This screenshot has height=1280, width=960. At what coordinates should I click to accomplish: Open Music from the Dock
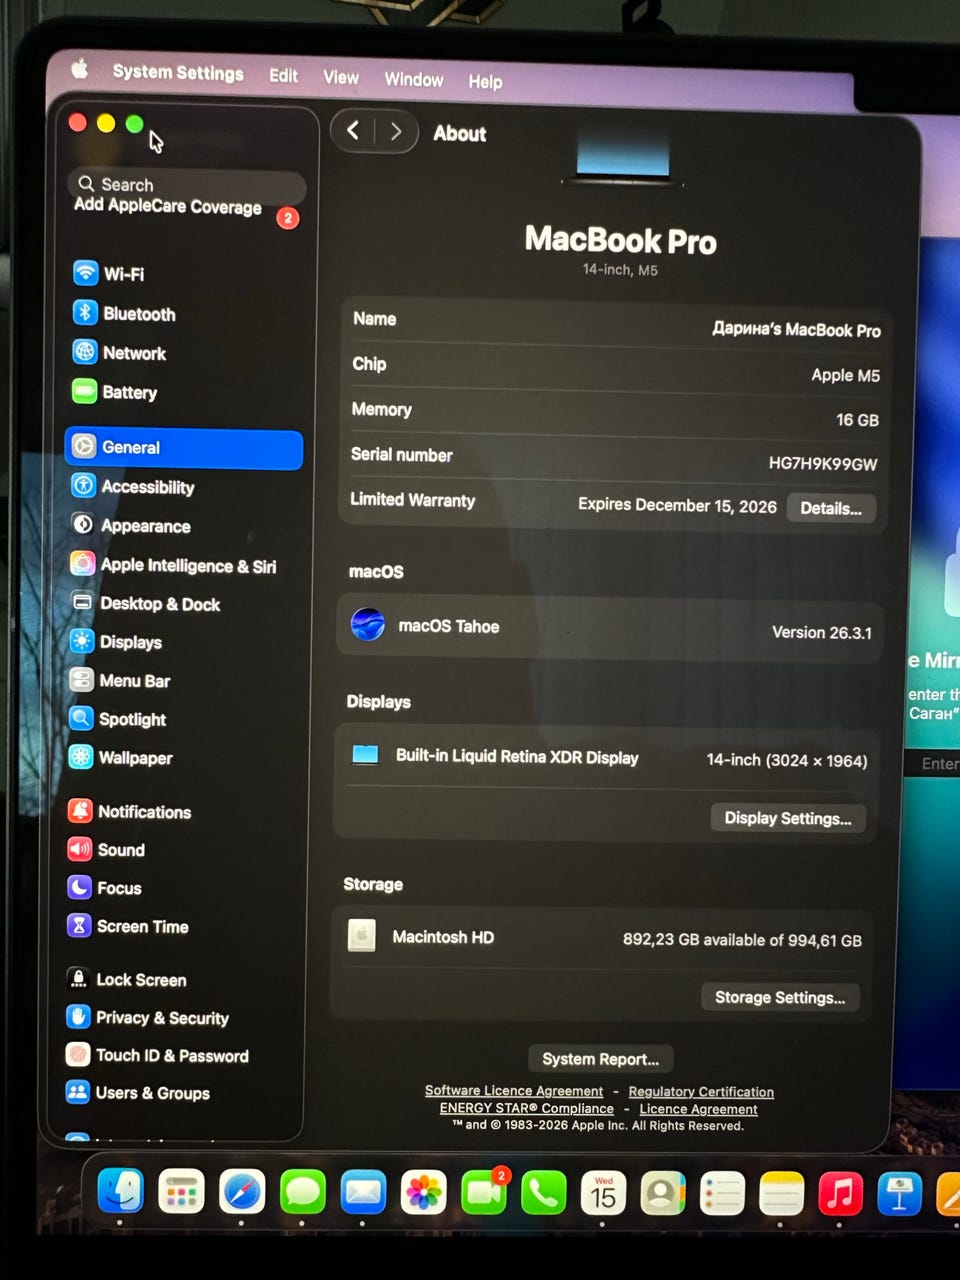coord(840,1194)
